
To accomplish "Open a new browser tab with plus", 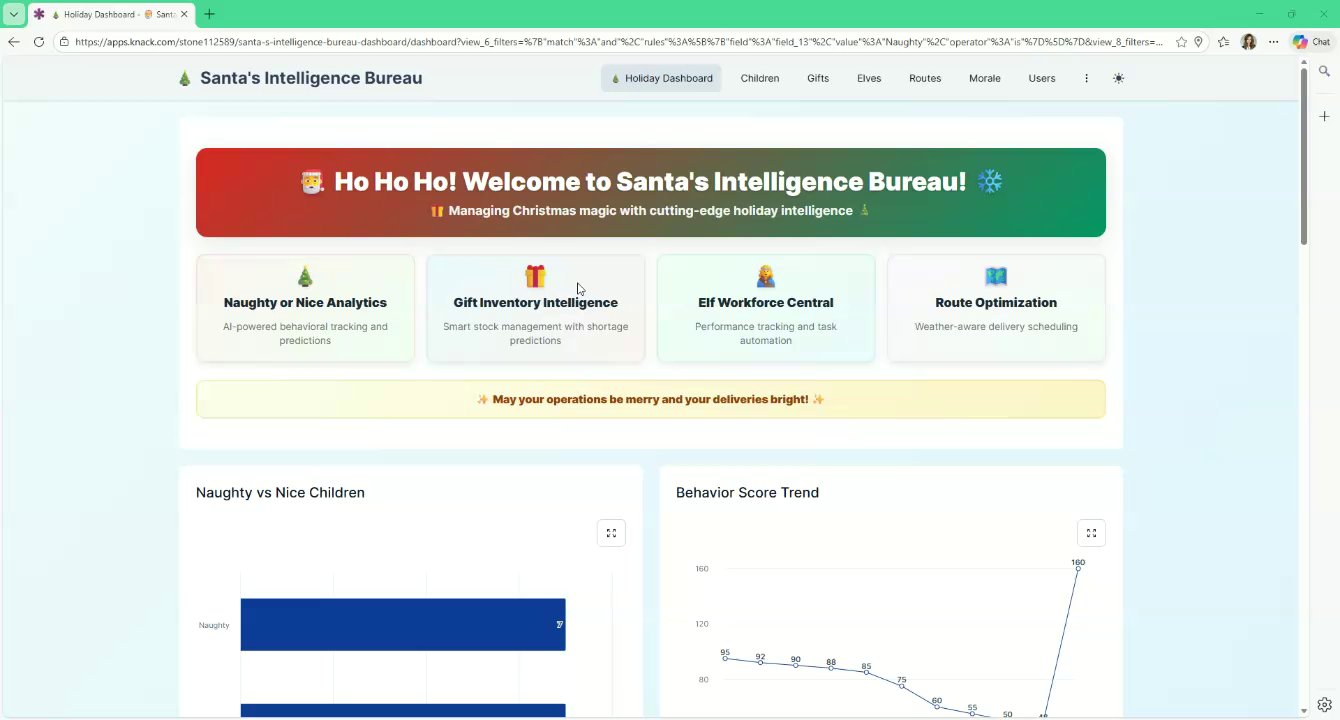I will pyautogui.click(x=209, y=14).
